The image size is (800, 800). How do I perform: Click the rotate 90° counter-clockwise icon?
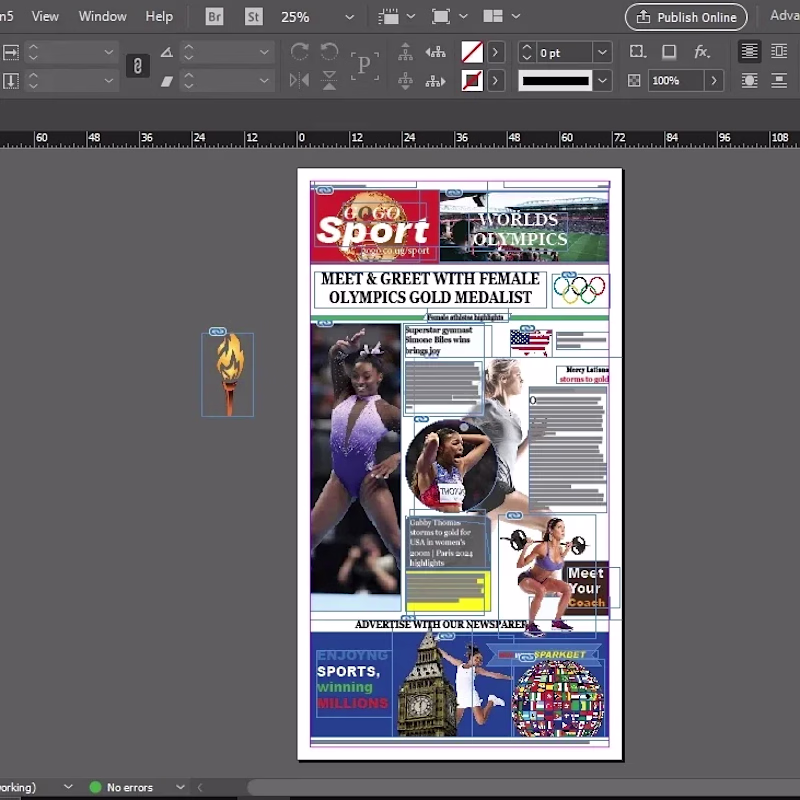[x=329, y=52]
